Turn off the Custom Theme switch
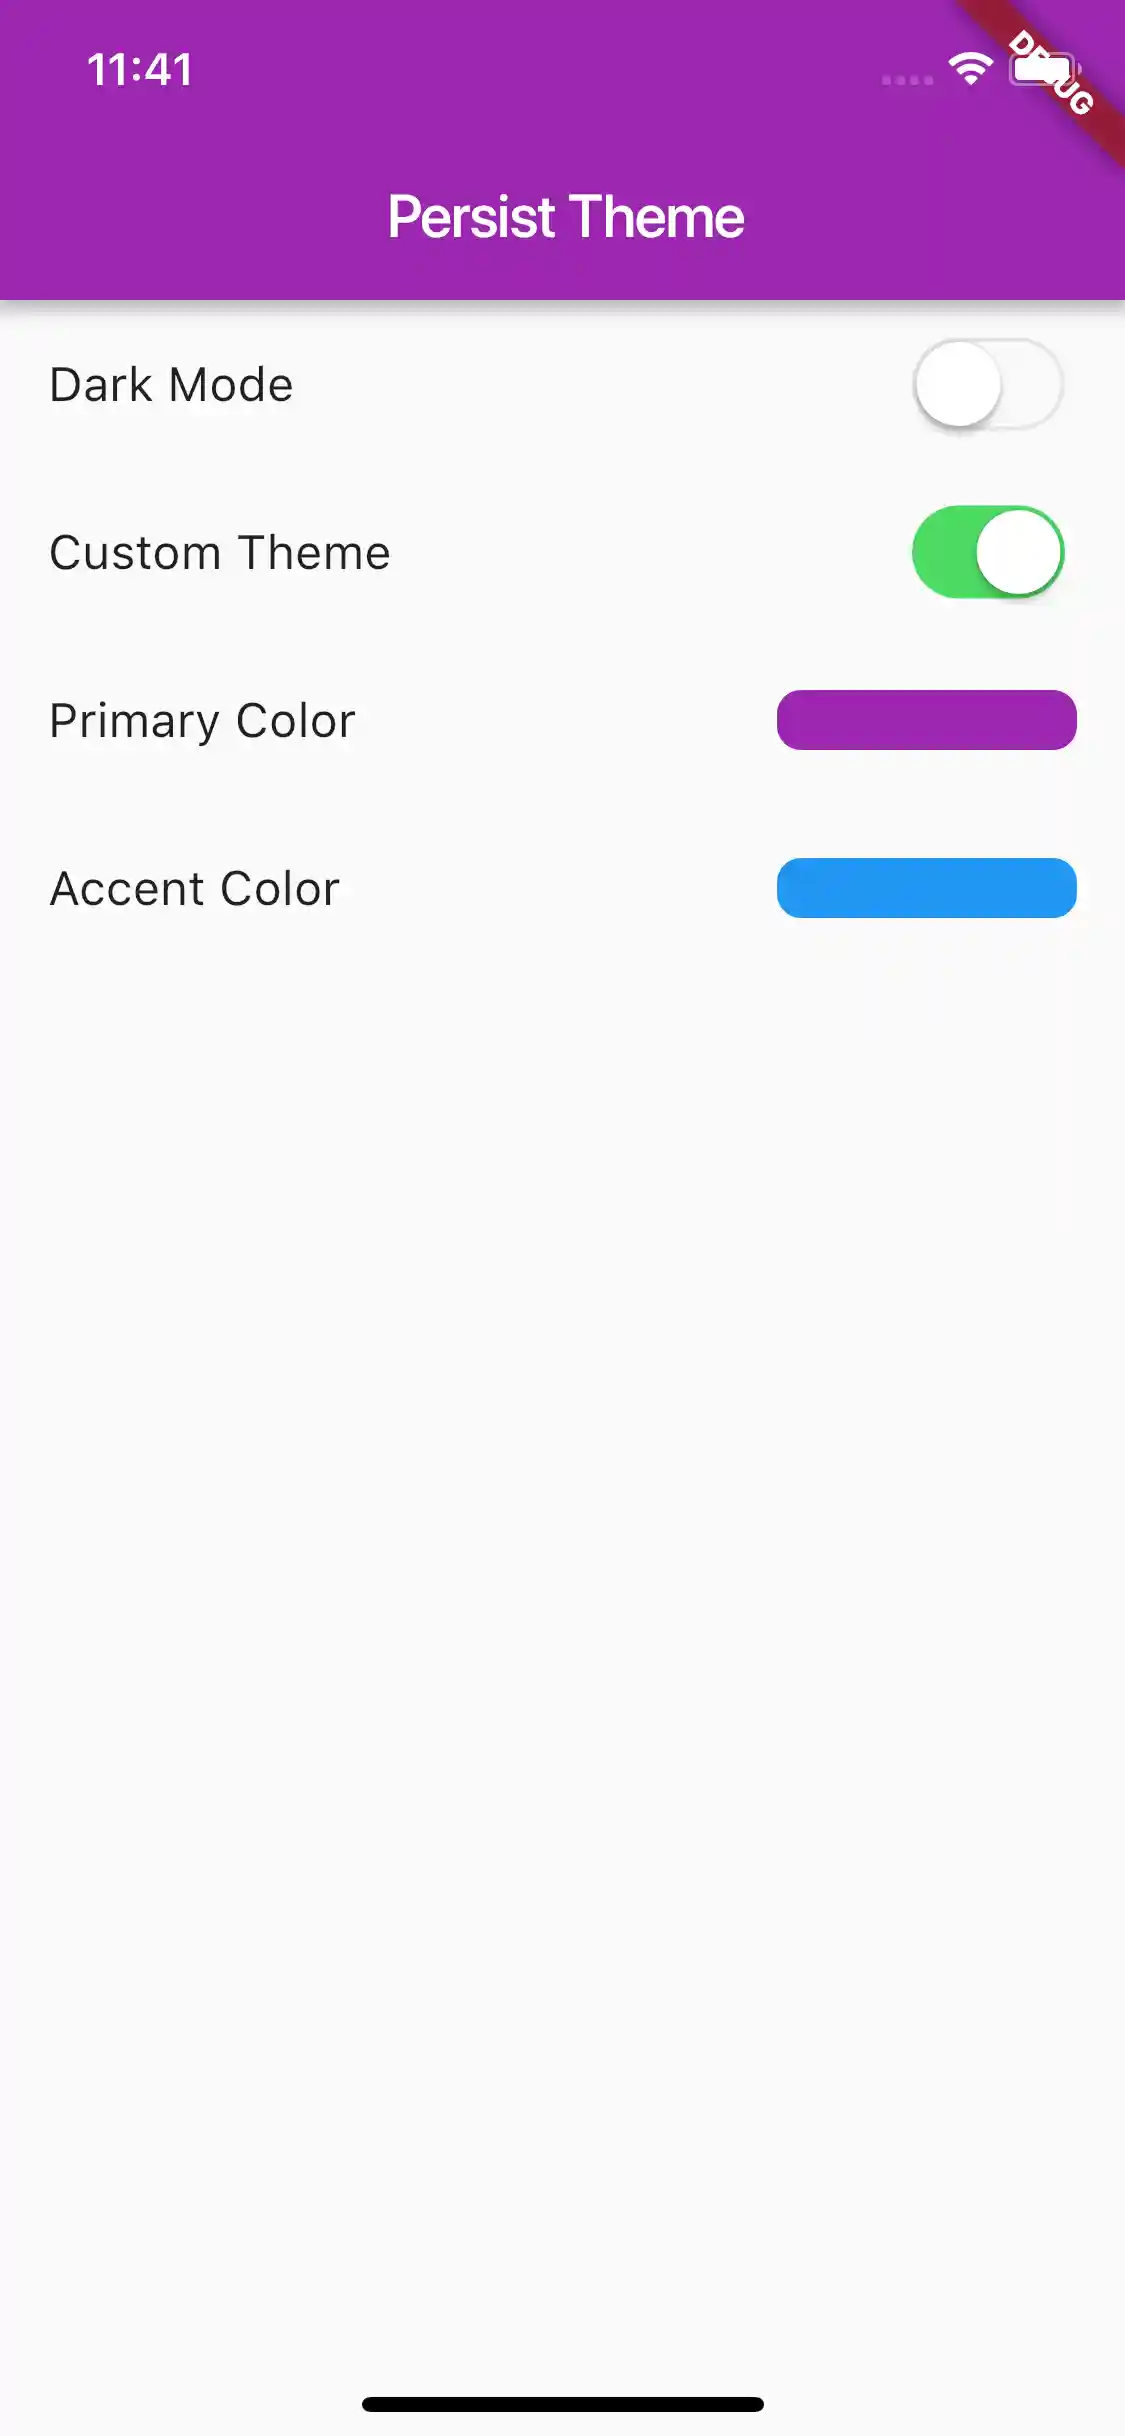Viewport: 1125px width, 2436px height. pyautogui.click(x=987, y=552)
